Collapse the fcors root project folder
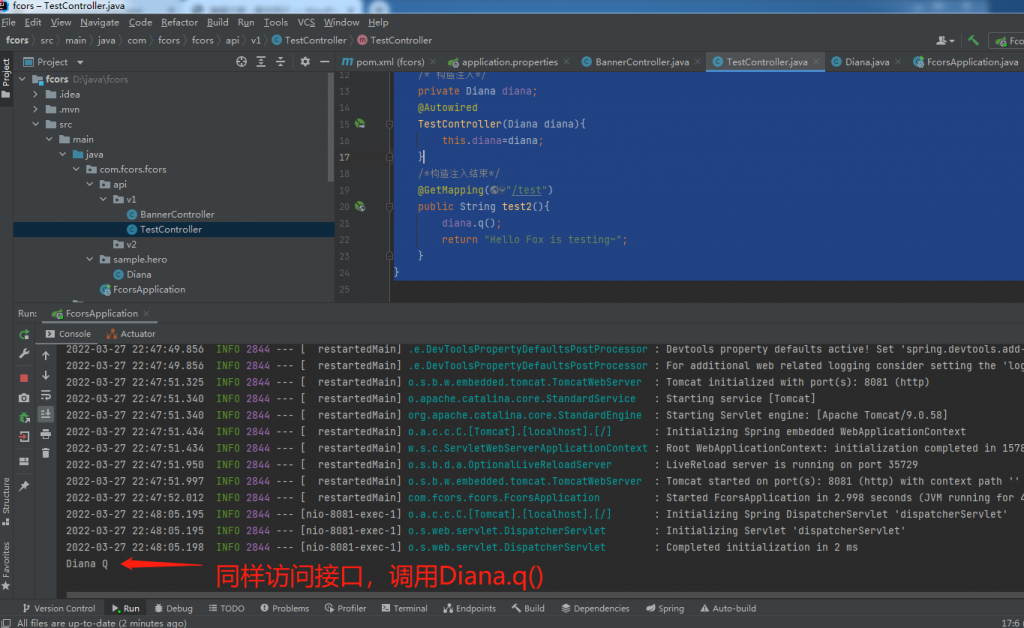 point(23,79)
